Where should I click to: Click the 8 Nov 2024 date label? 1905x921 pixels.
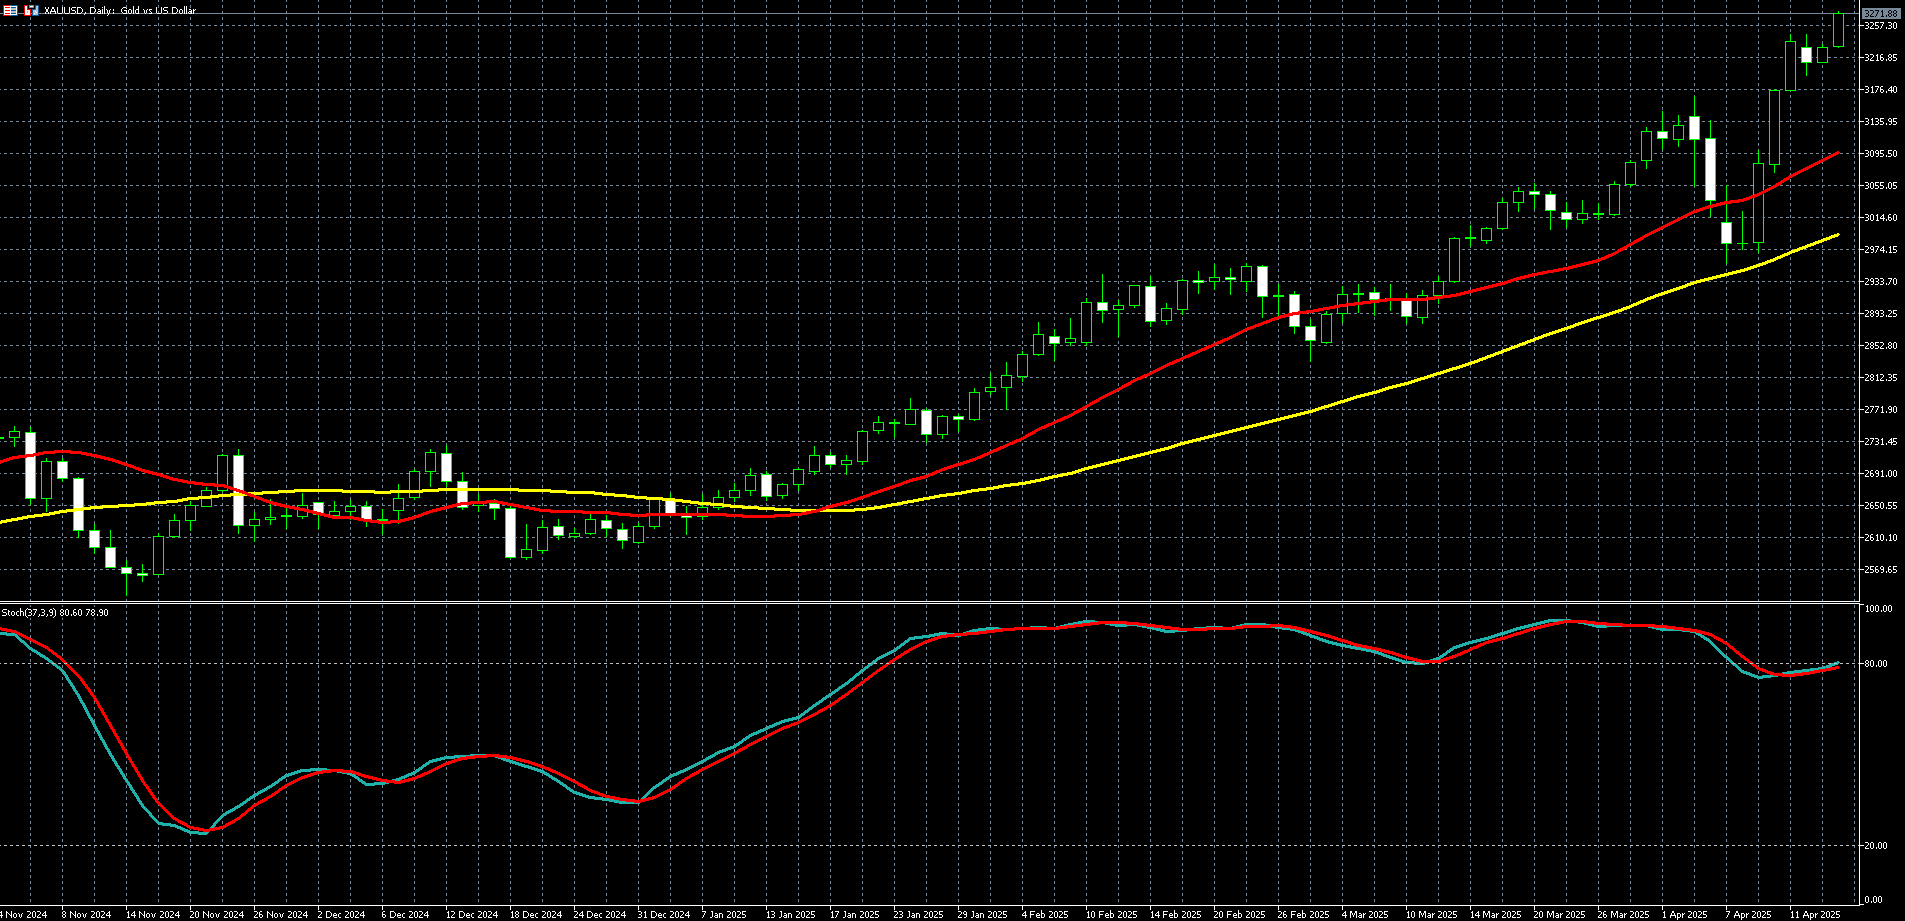point(86,914)
